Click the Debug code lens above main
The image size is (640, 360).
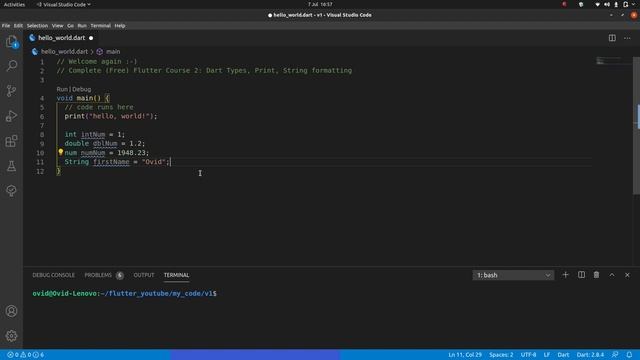[x=82, y=89]
